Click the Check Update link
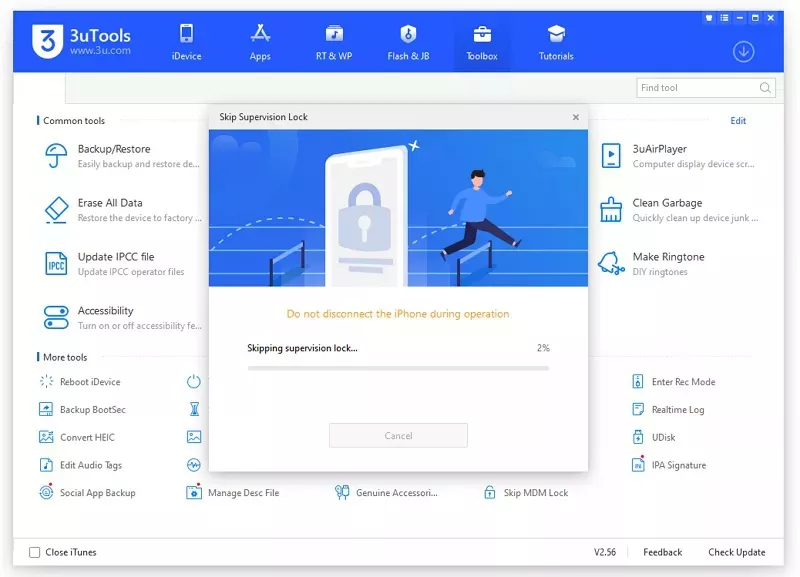 click(737, 552)
